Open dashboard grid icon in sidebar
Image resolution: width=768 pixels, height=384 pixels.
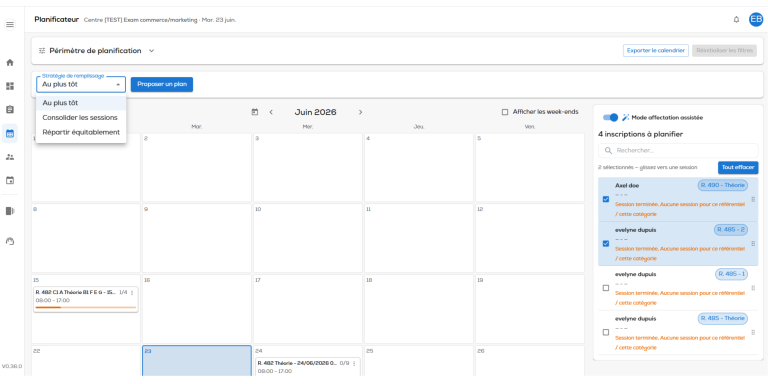[10, 86]
